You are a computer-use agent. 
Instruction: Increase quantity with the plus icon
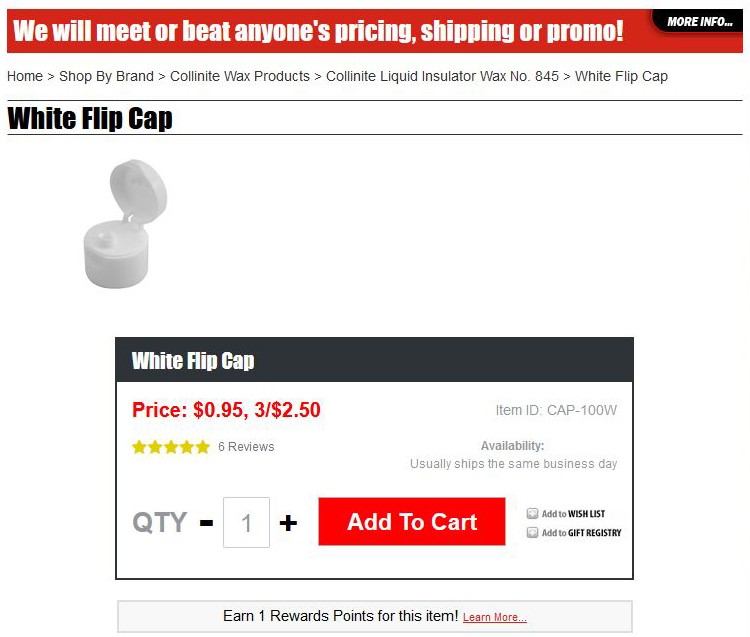click(x=288, y=523)
